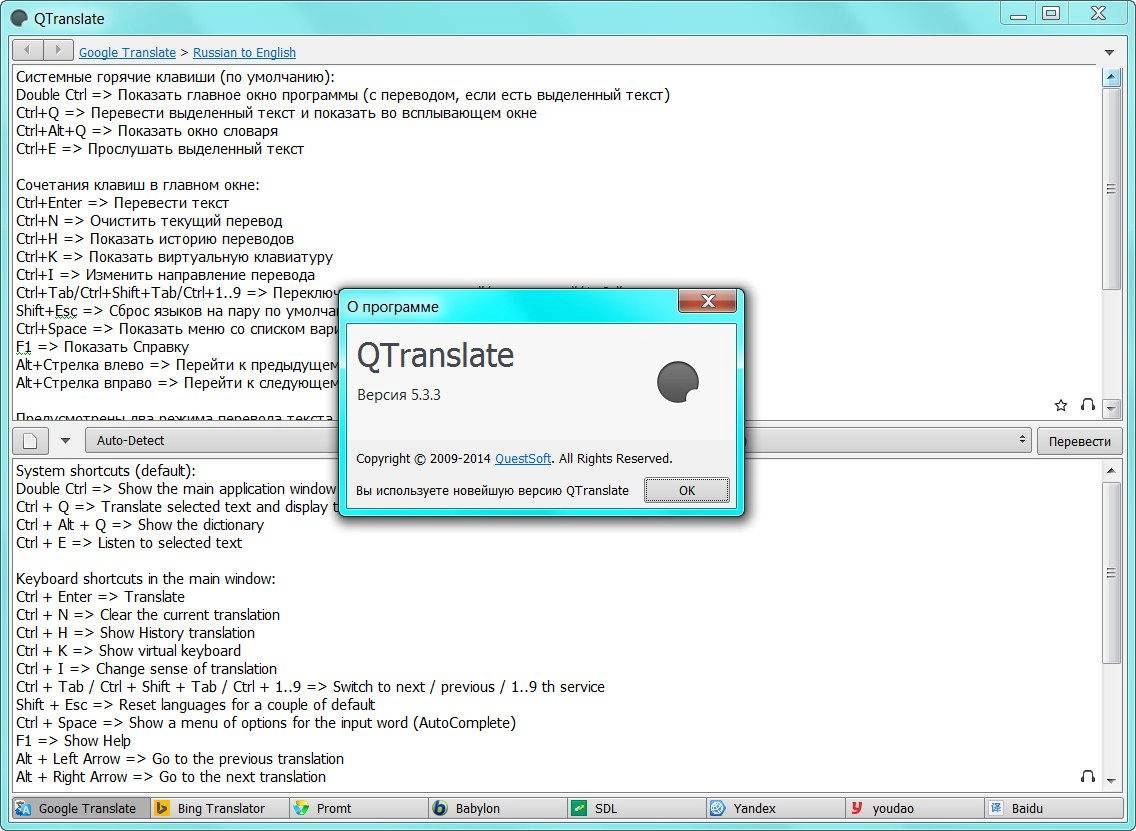Image resolution: width=1136 pixels, height=831 pixels.
Task: Click the line 'Ctrl + Enter => Translate'
Action: tap(100, 597)
